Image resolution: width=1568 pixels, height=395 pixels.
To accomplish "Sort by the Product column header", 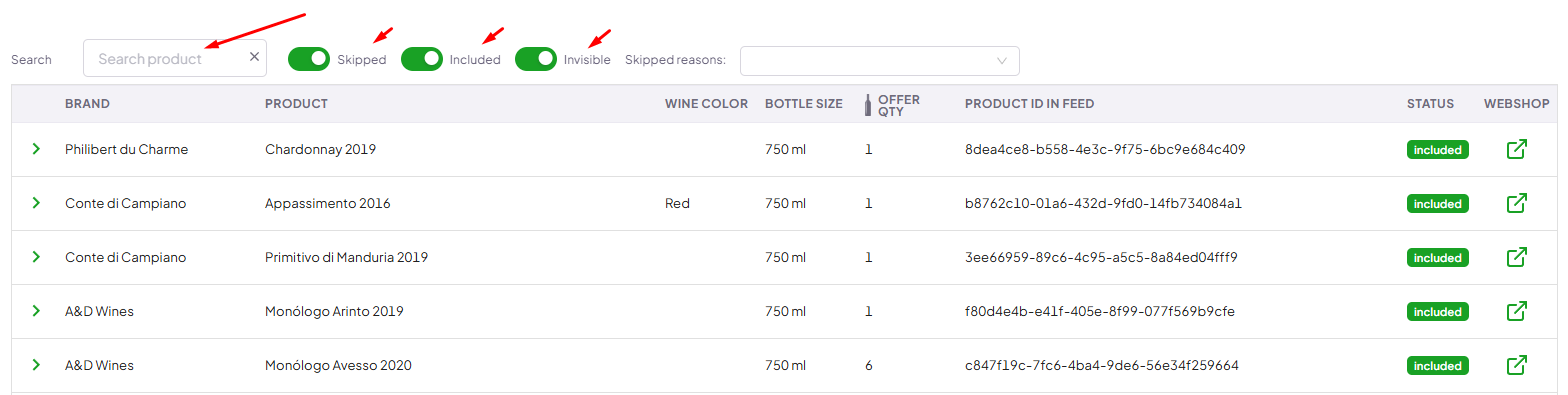I will tap(296, 104).
